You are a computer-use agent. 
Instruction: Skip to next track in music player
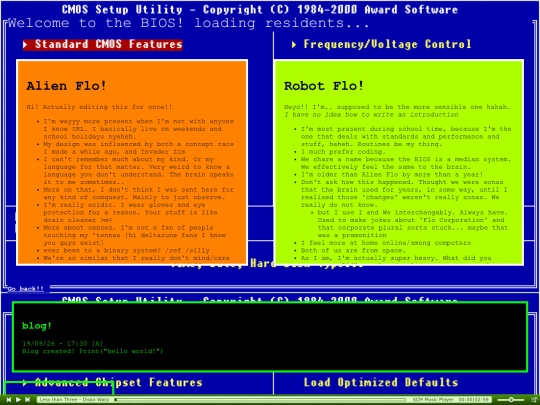[28, 399]
